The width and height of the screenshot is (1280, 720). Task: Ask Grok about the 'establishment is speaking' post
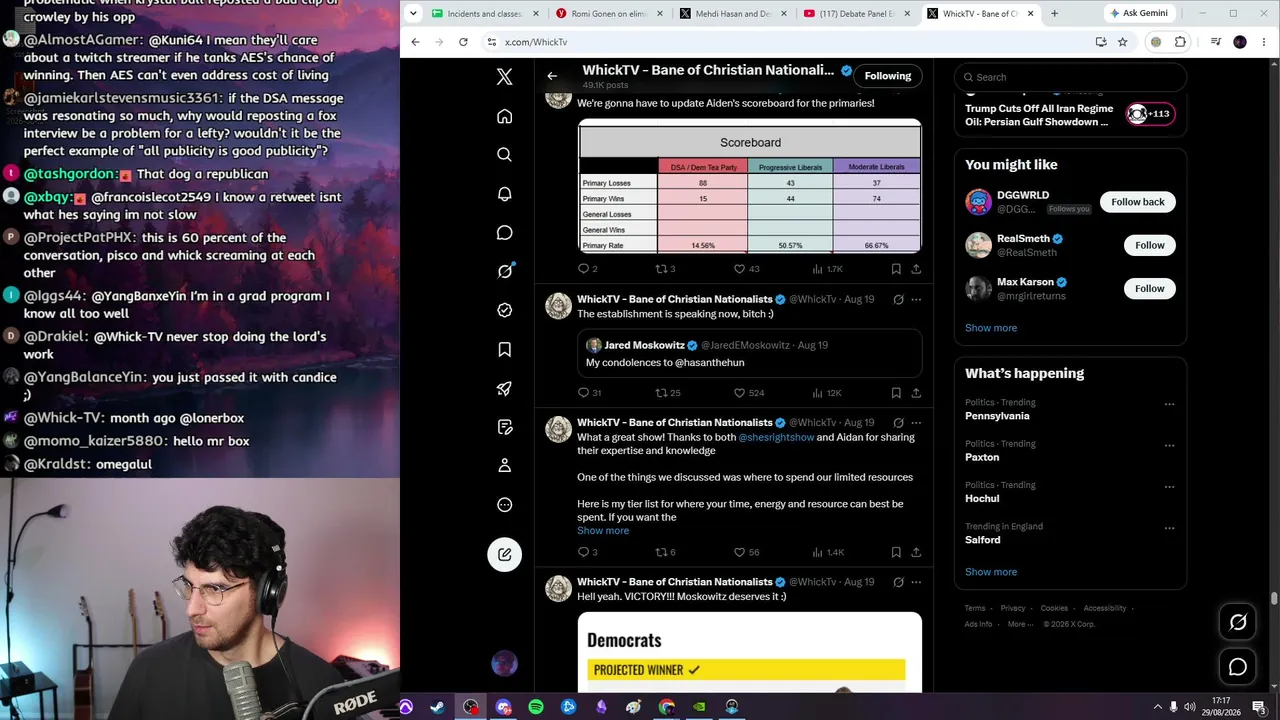898,299
